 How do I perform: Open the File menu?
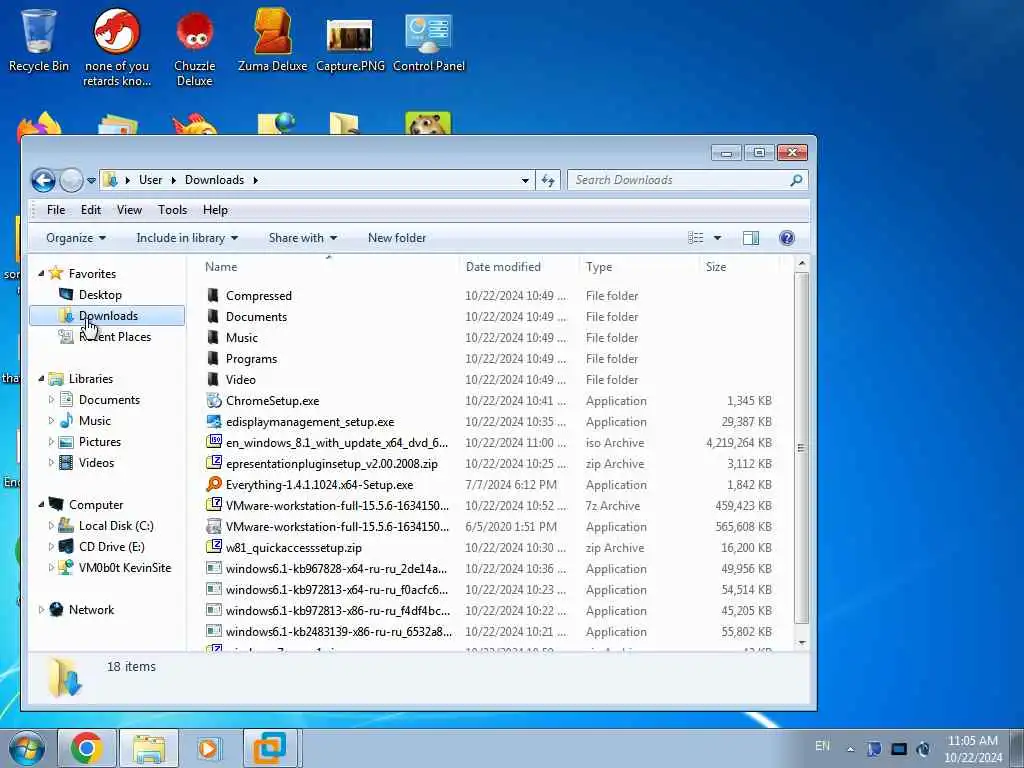(56, 210)
